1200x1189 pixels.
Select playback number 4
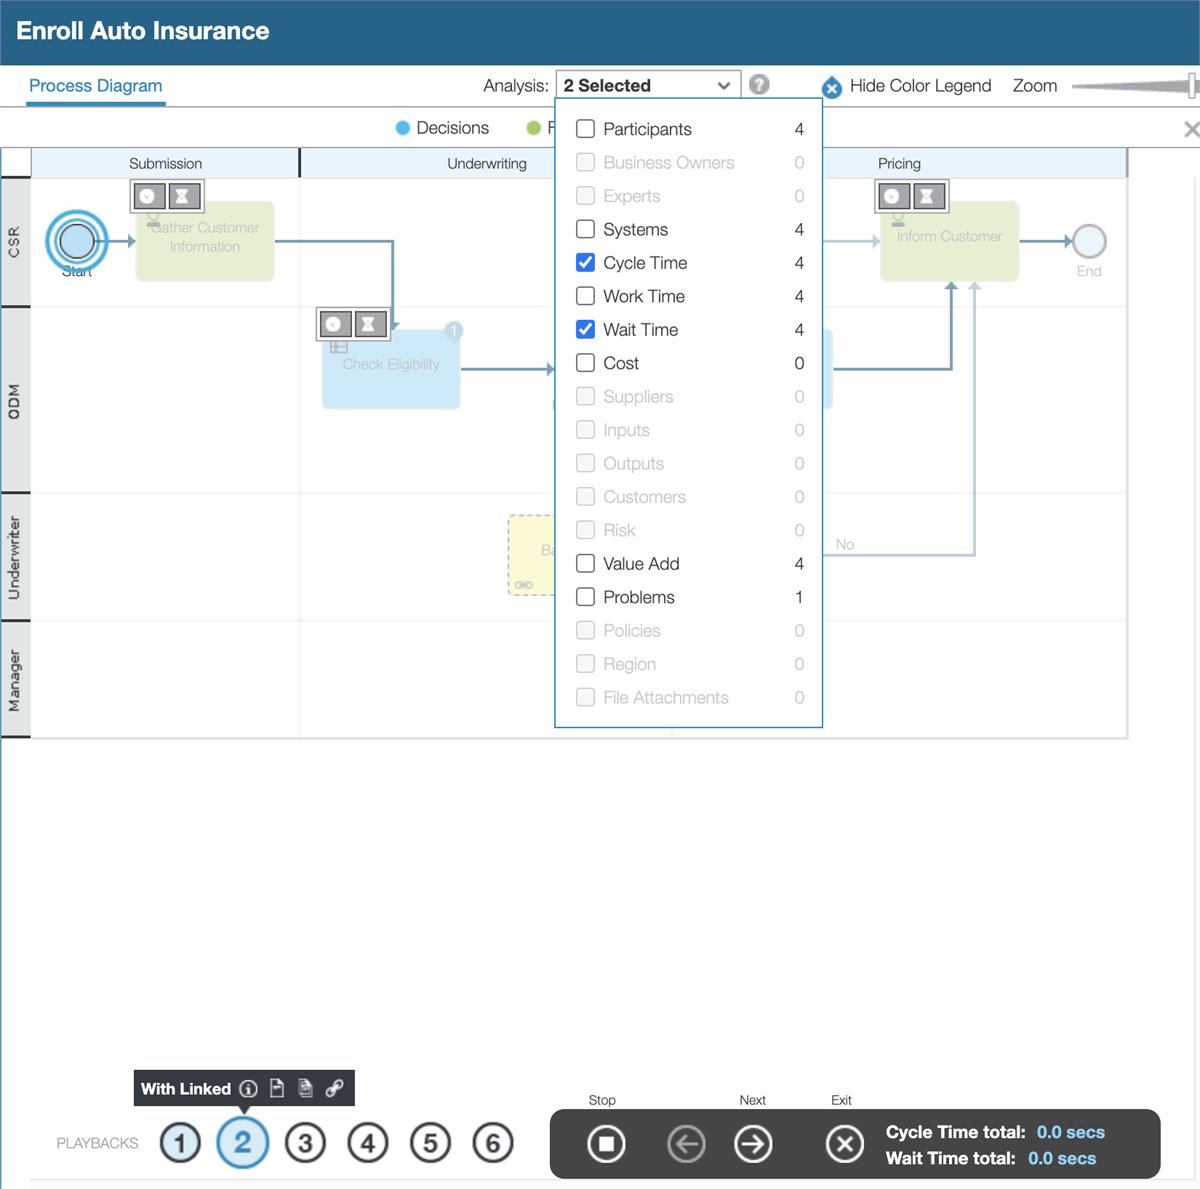(x=368, y=1142)
